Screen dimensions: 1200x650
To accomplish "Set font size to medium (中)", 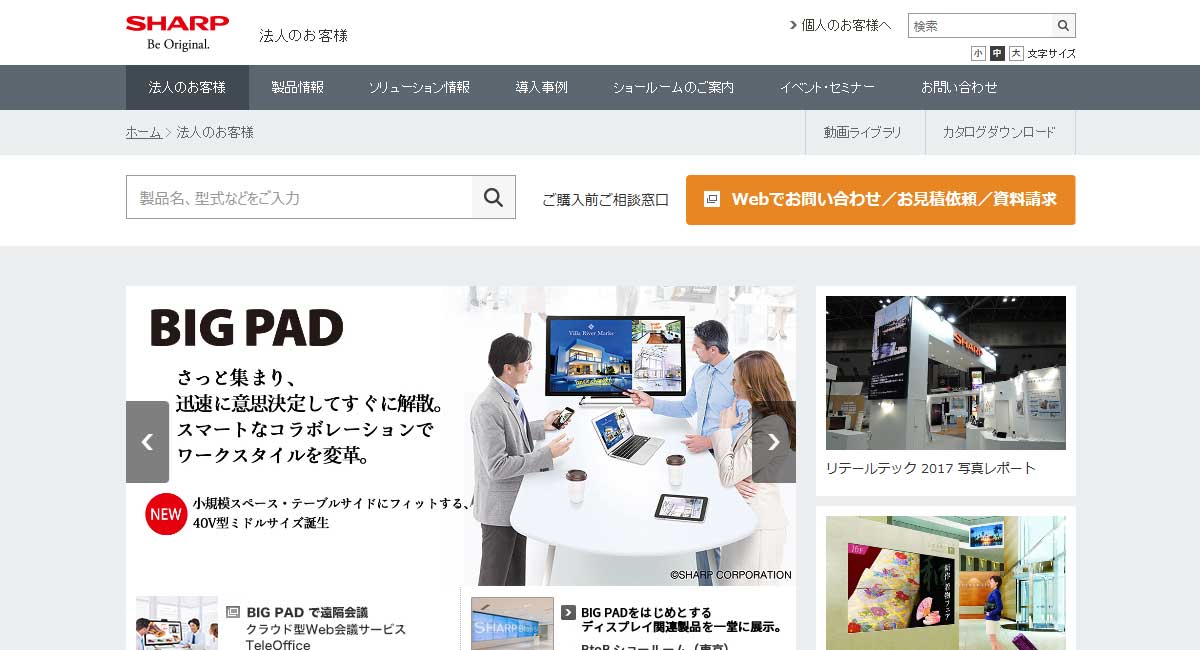I will (997, 54).
